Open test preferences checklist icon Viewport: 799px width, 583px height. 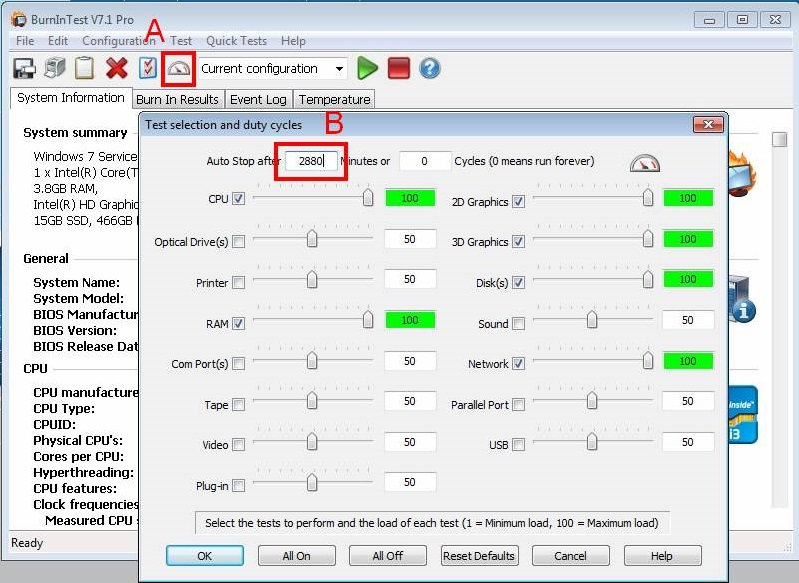(x=147, y=68)
